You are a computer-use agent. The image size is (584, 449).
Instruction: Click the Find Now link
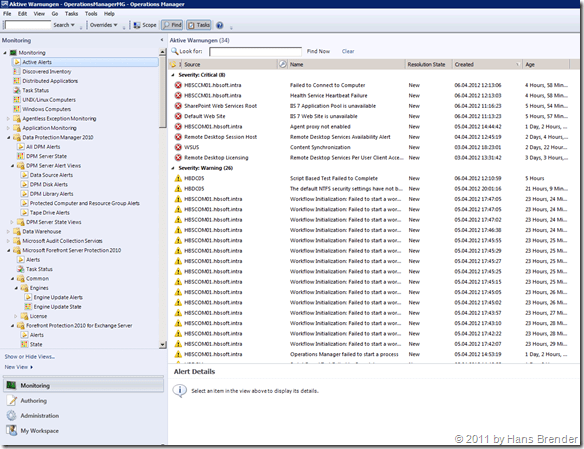pos(318,51)
